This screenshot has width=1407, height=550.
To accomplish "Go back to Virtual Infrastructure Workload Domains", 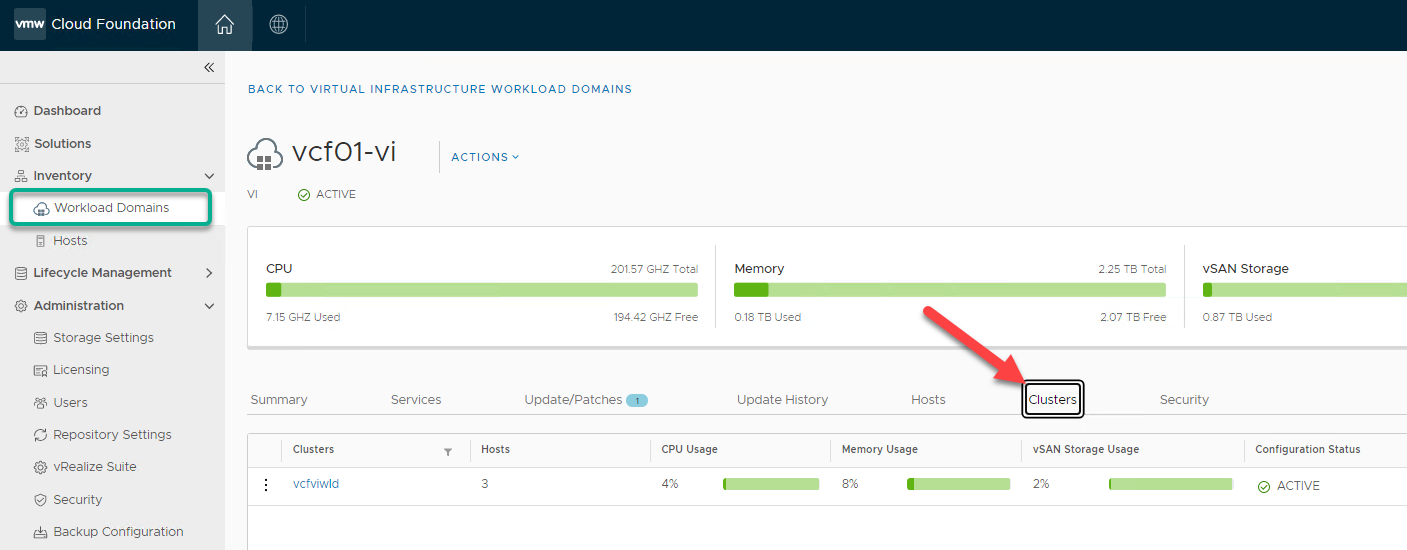I will coord(440,89).
